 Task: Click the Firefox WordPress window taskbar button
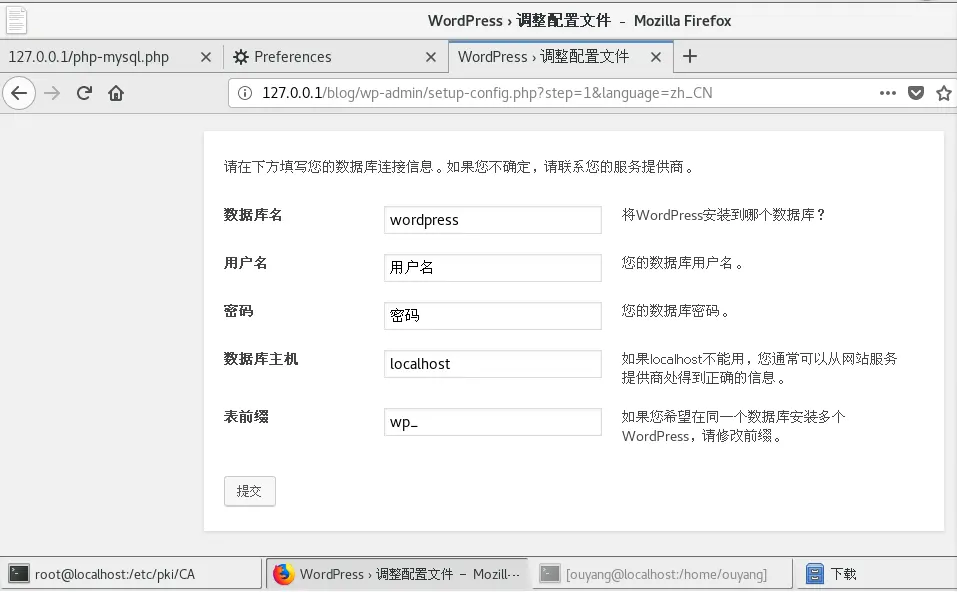click(x=397, y=574)
